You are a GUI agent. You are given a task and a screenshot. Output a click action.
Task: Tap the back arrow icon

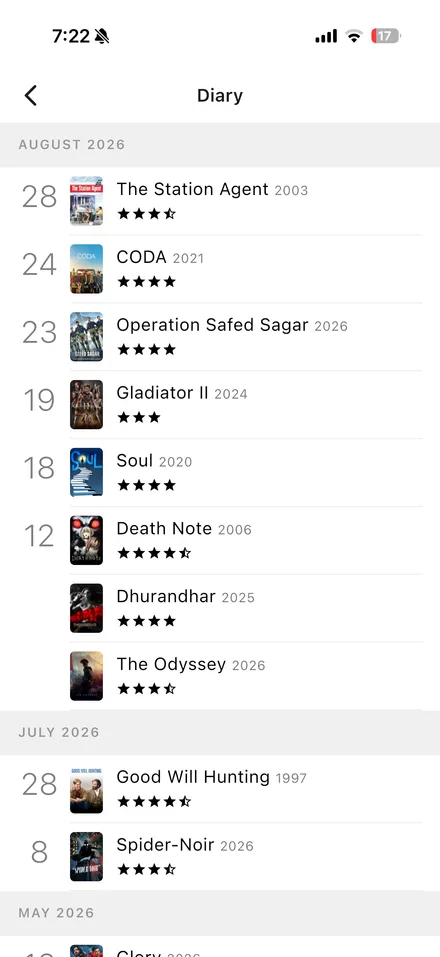point(31,95)
